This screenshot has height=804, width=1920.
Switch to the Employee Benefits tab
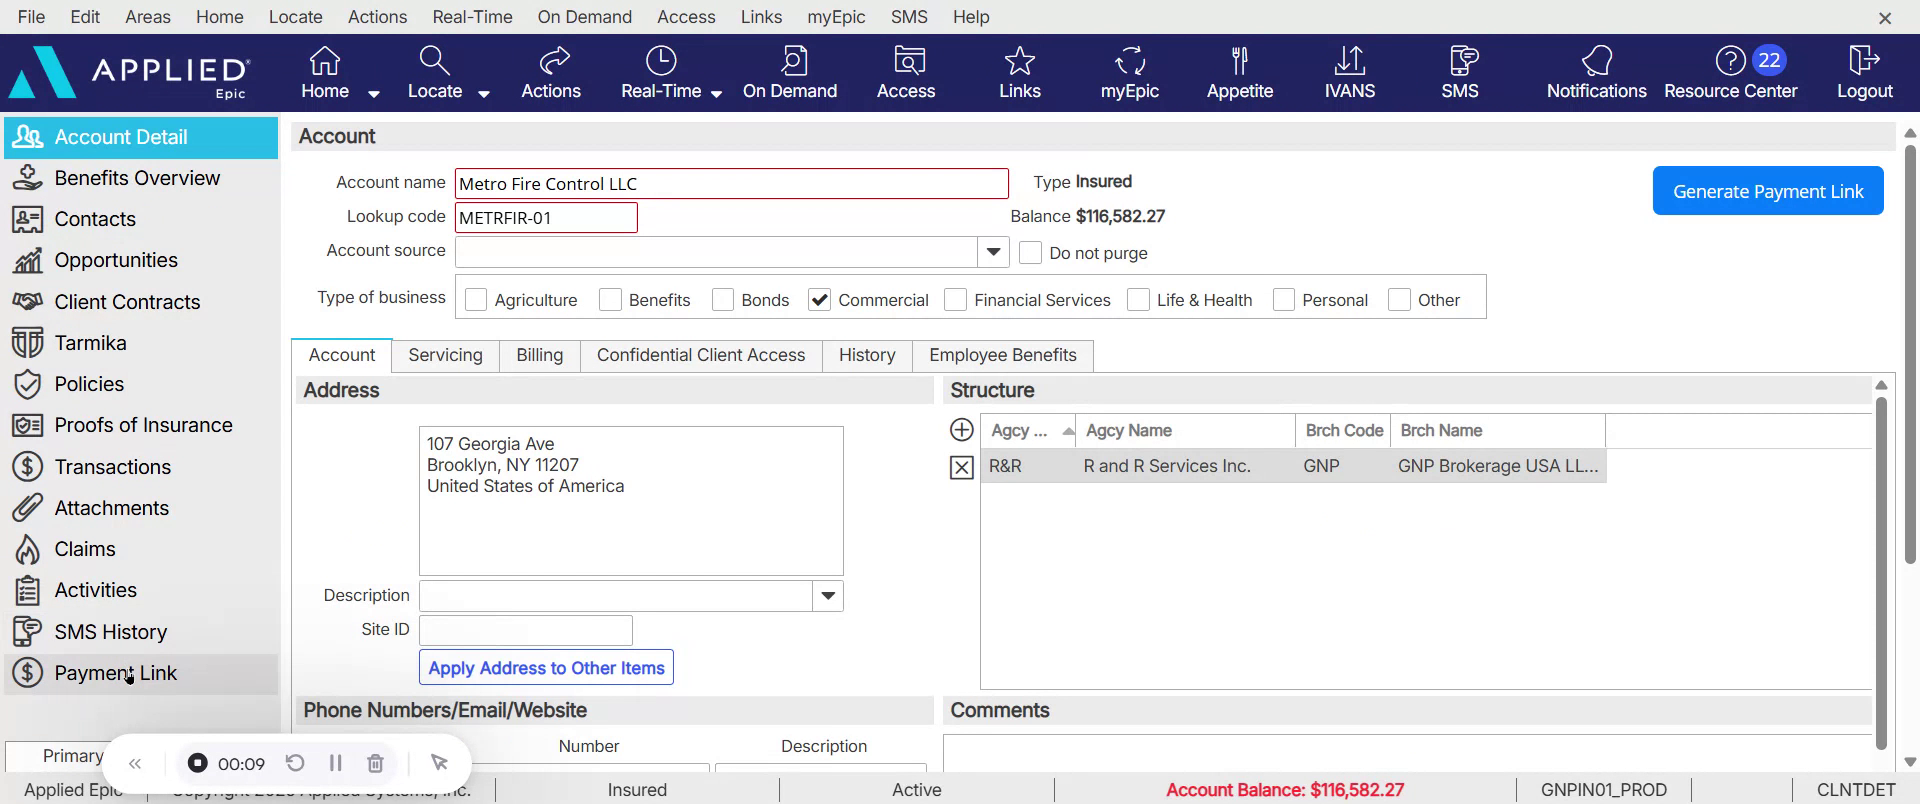(x=1003, y=355)
